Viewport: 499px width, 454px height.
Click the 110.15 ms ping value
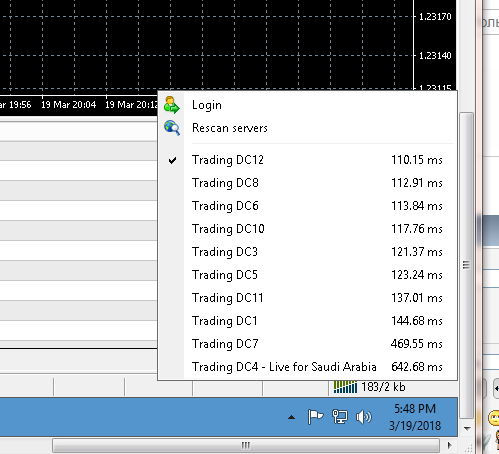click(x=417, y=160)
